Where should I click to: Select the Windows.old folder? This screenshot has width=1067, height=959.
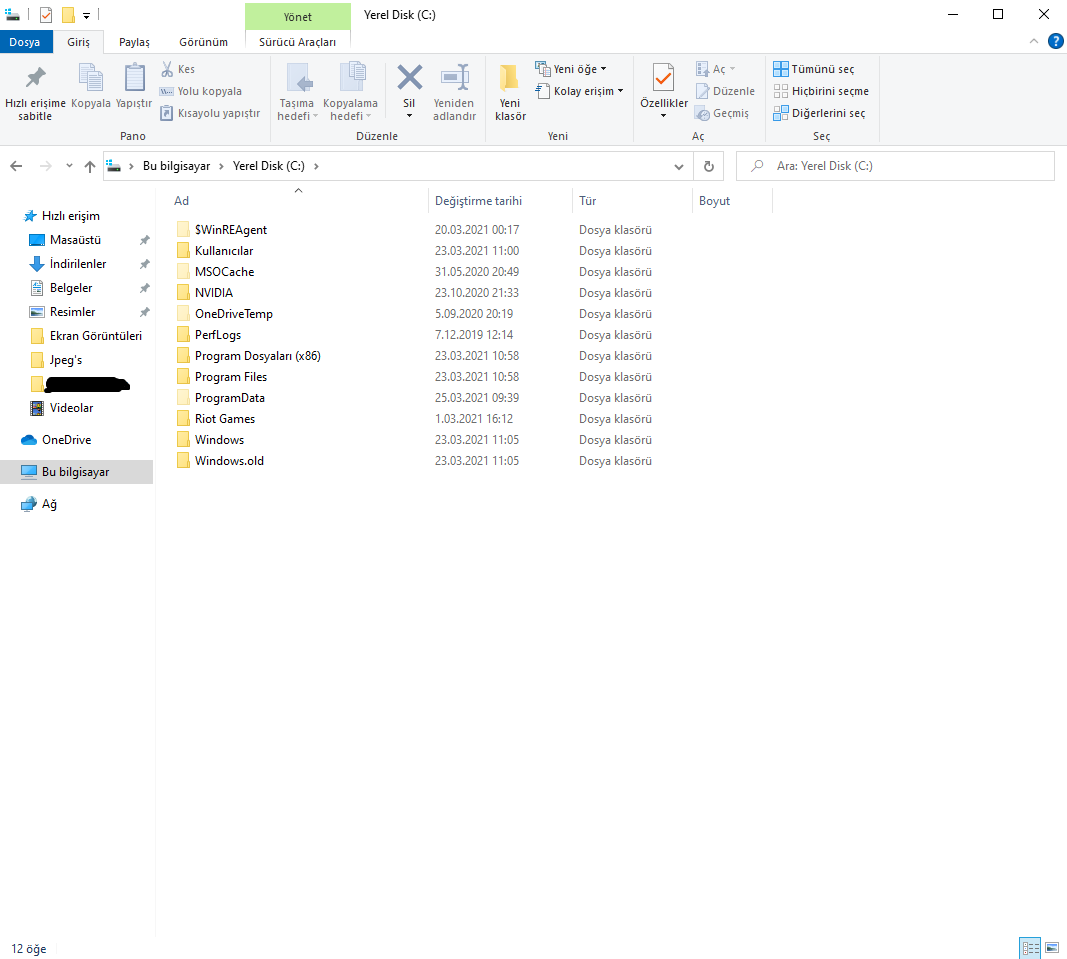(229, 461)
